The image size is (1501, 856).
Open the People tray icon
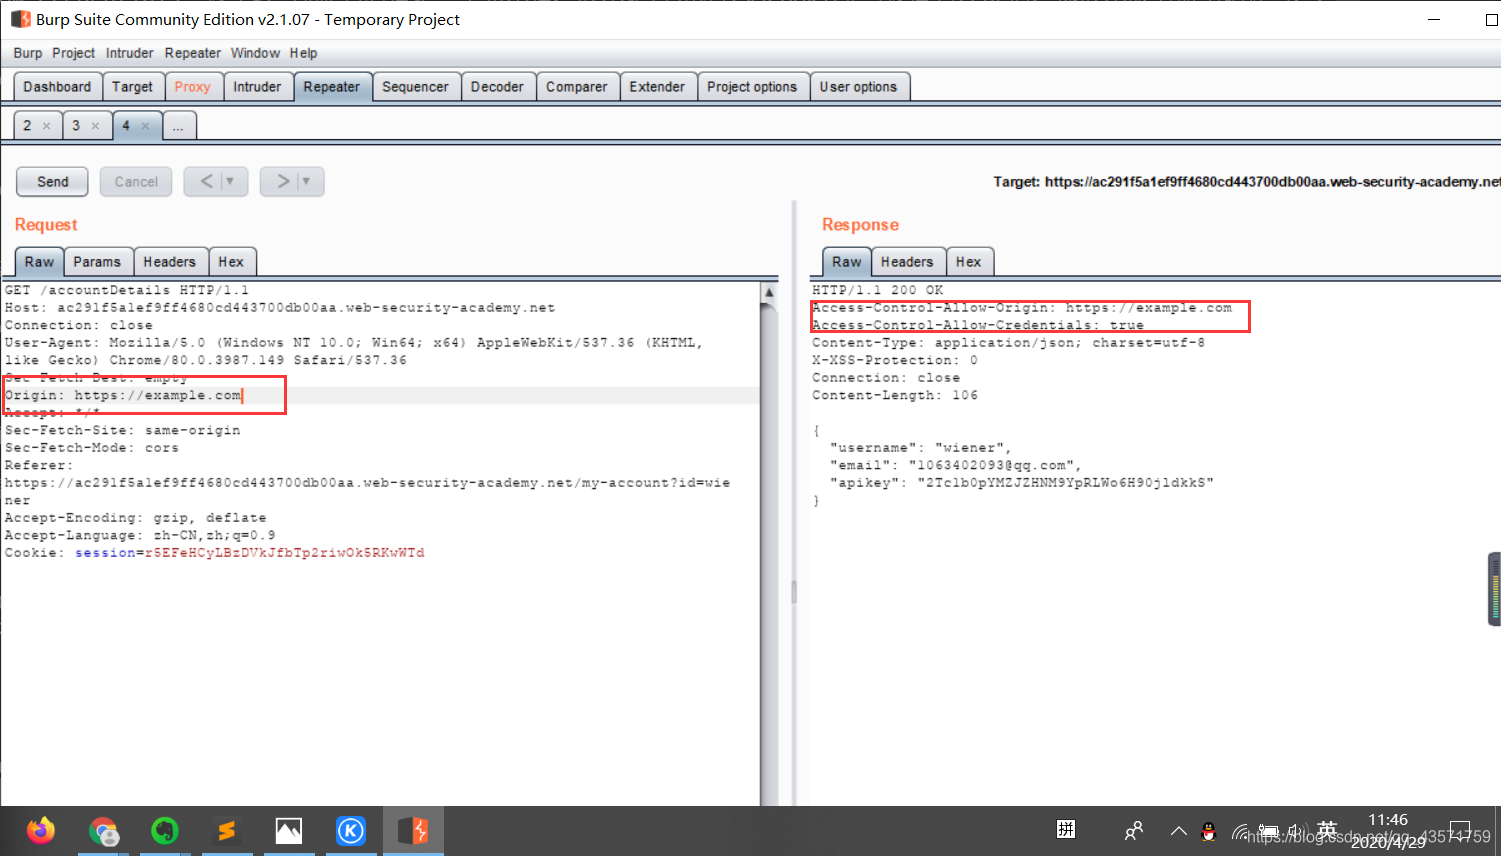tap(1133, 831)
